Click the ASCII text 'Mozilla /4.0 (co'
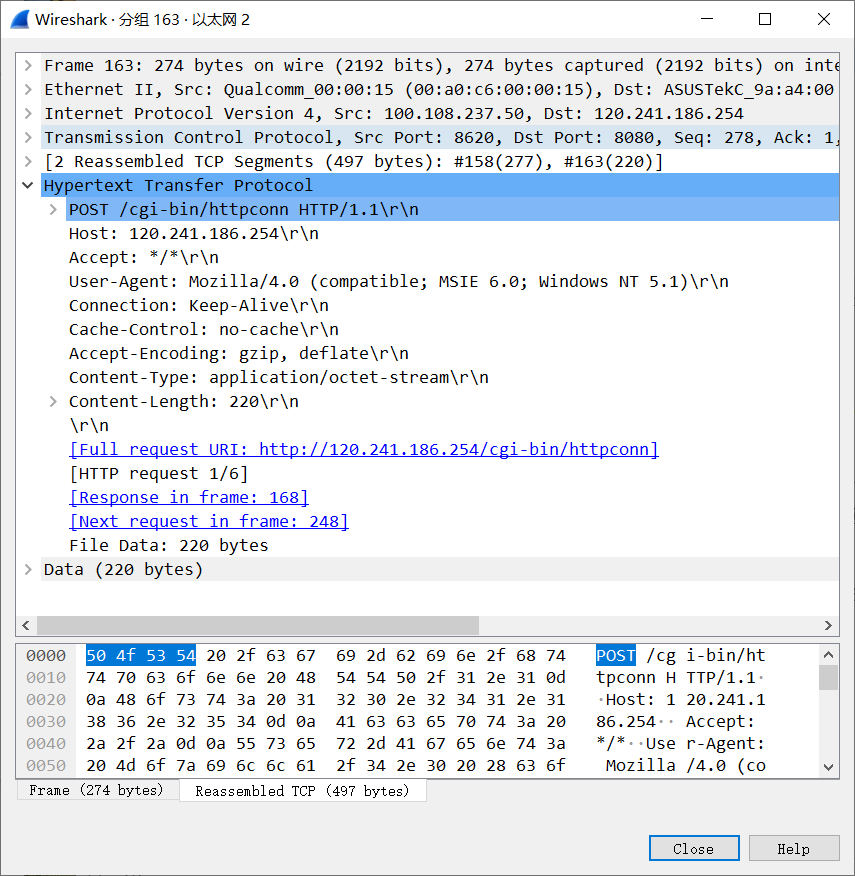The image size is (855, 876). pos(686,766)
